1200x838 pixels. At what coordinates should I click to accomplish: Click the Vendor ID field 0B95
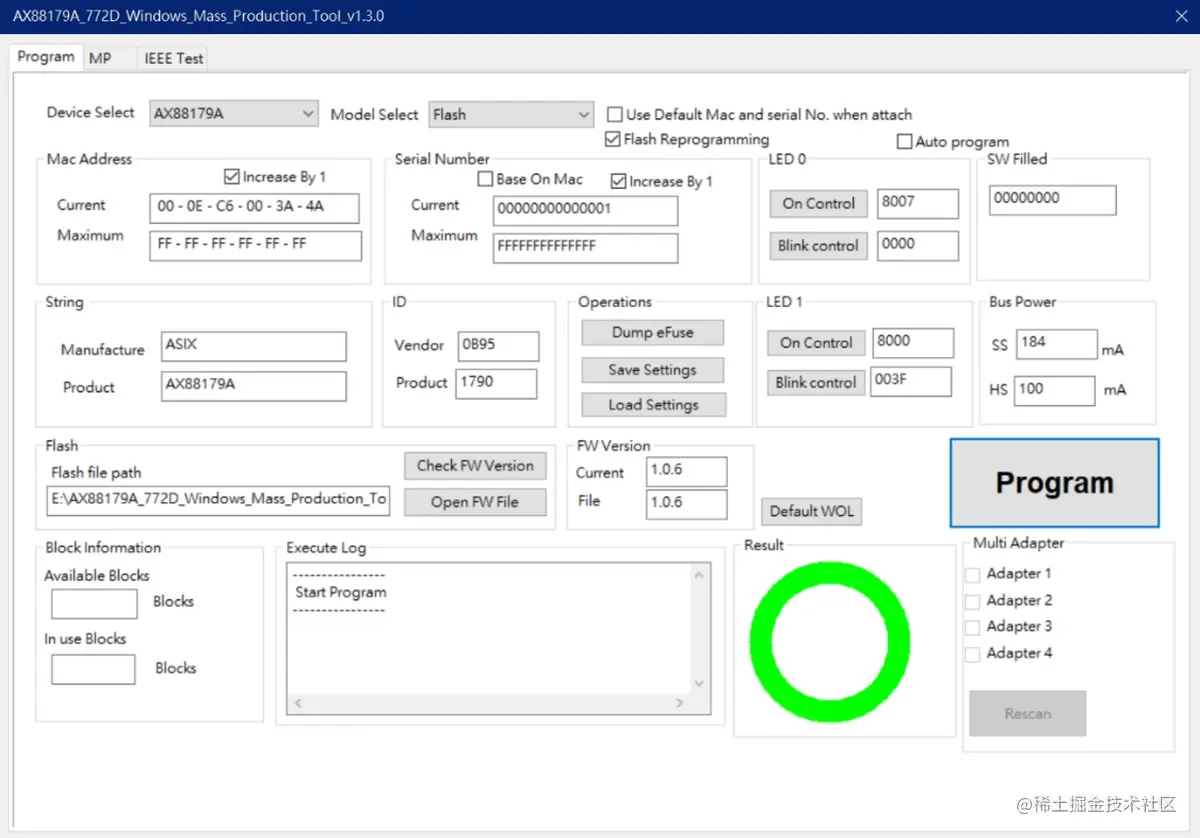[498, 346]
